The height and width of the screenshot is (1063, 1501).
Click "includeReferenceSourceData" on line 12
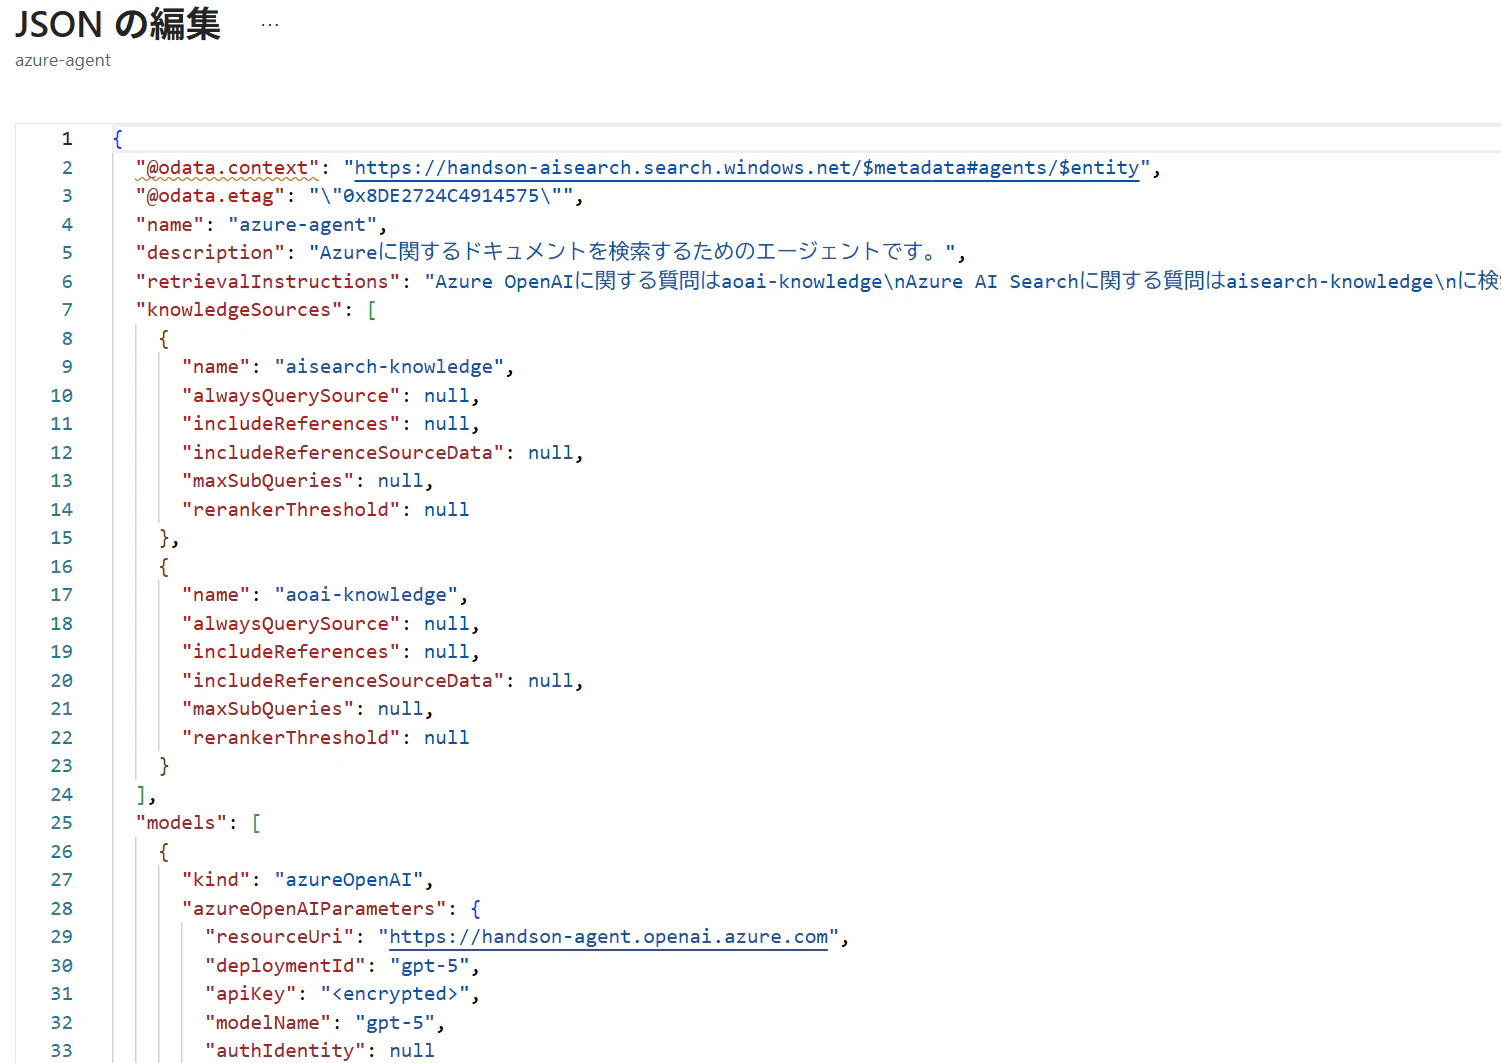[x=343, y=453]
